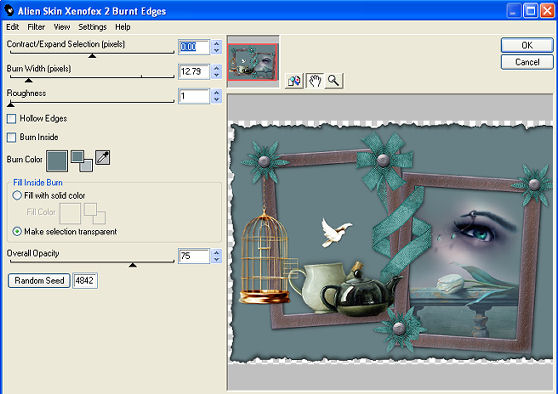
Task: Click the Overall Opacity slider handle
Action: tap(133, 264)
